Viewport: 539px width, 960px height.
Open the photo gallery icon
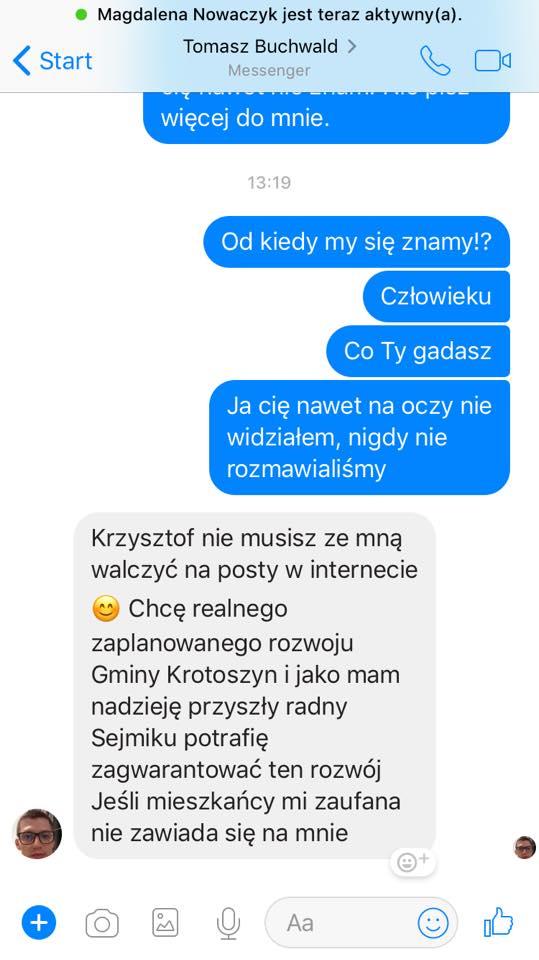click(165, 923)
